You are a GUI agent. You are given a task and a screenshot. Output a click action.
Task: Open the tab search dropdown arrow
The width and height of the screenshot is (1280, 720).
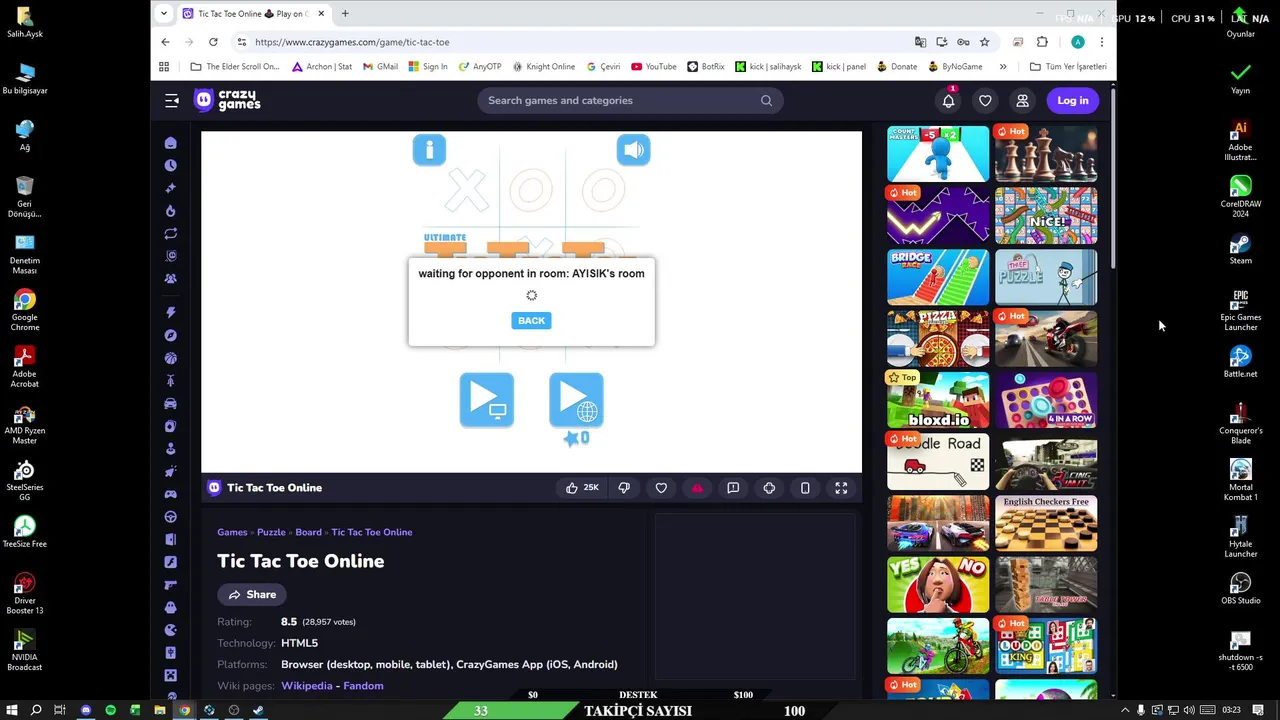[164, 14]
